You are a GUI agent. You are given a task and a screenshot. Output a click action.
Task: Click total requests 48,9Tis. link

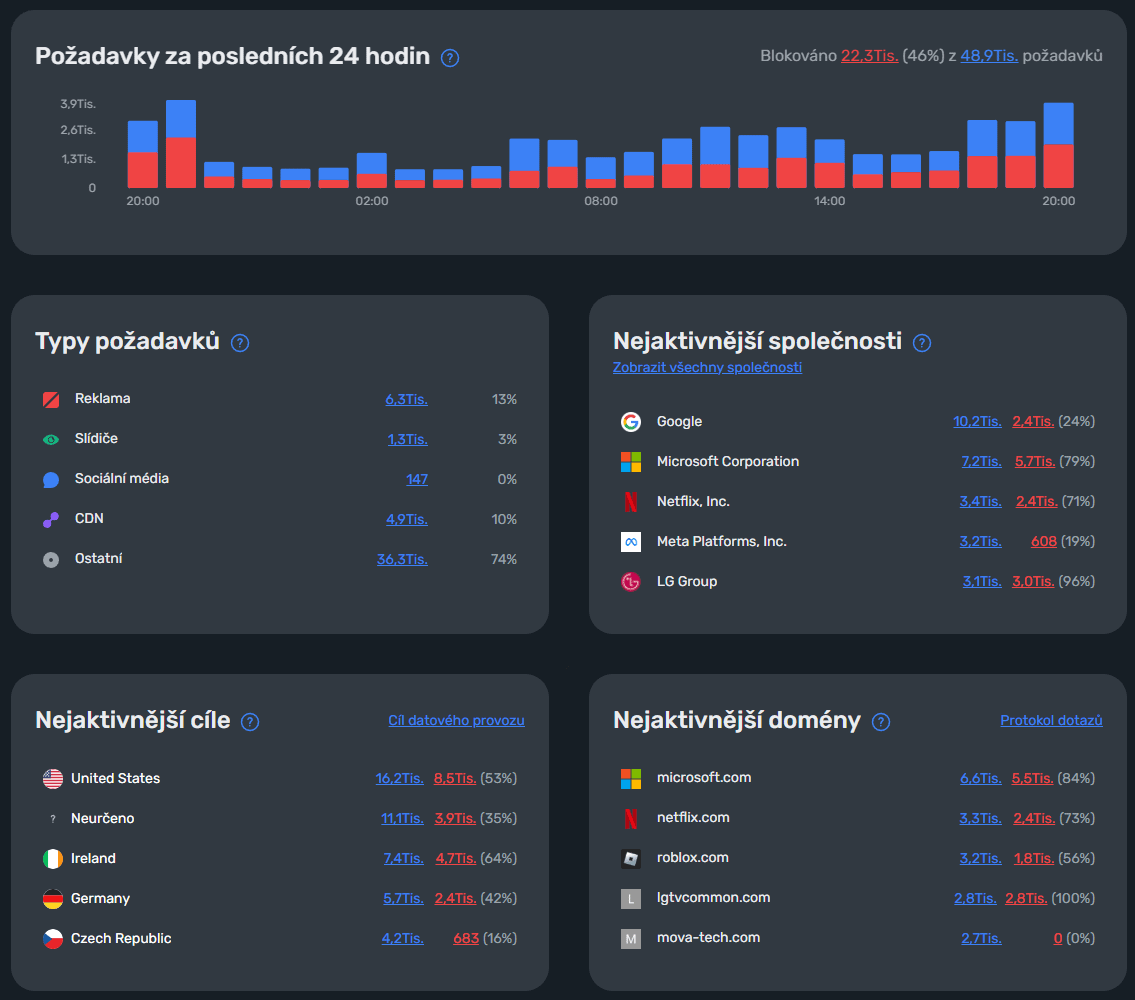[x=989, y=56]
